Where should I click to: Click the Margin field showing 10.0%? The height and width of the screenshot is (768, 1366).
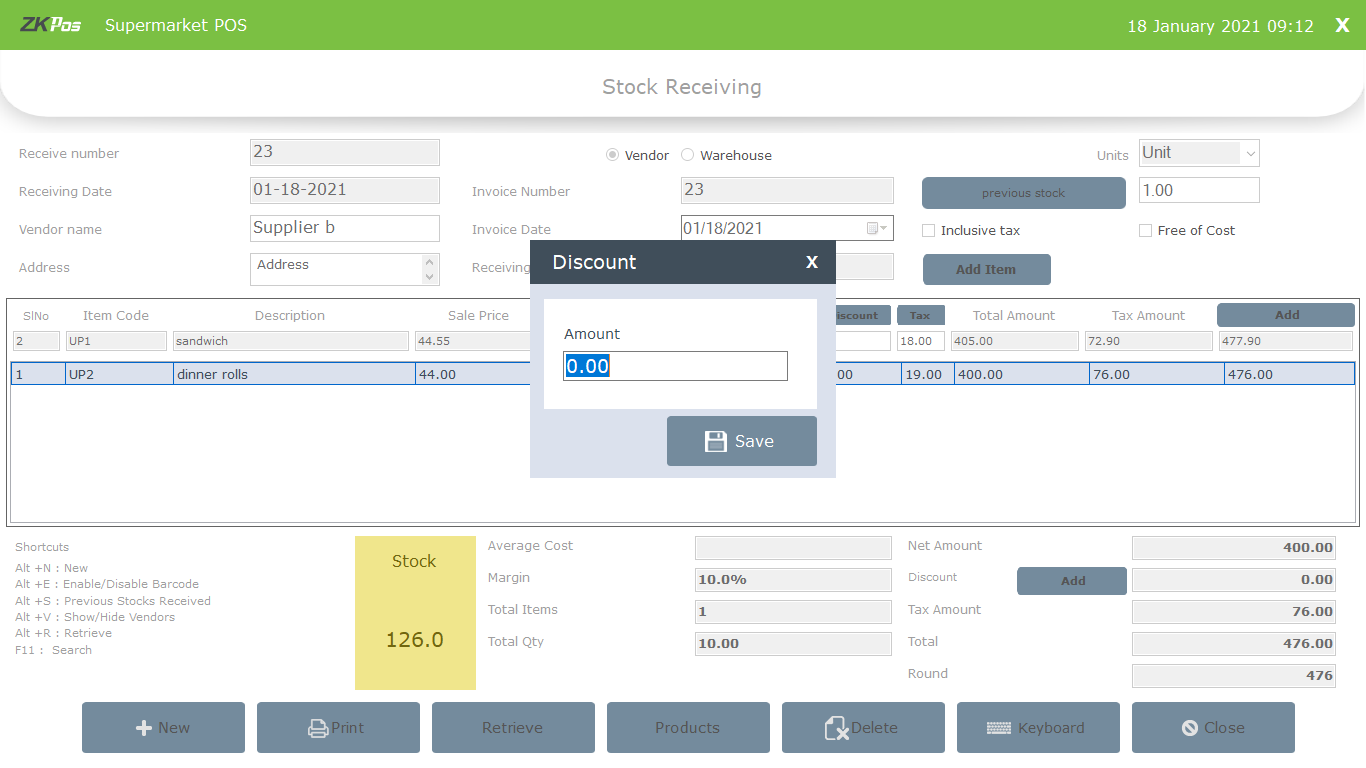793,580
